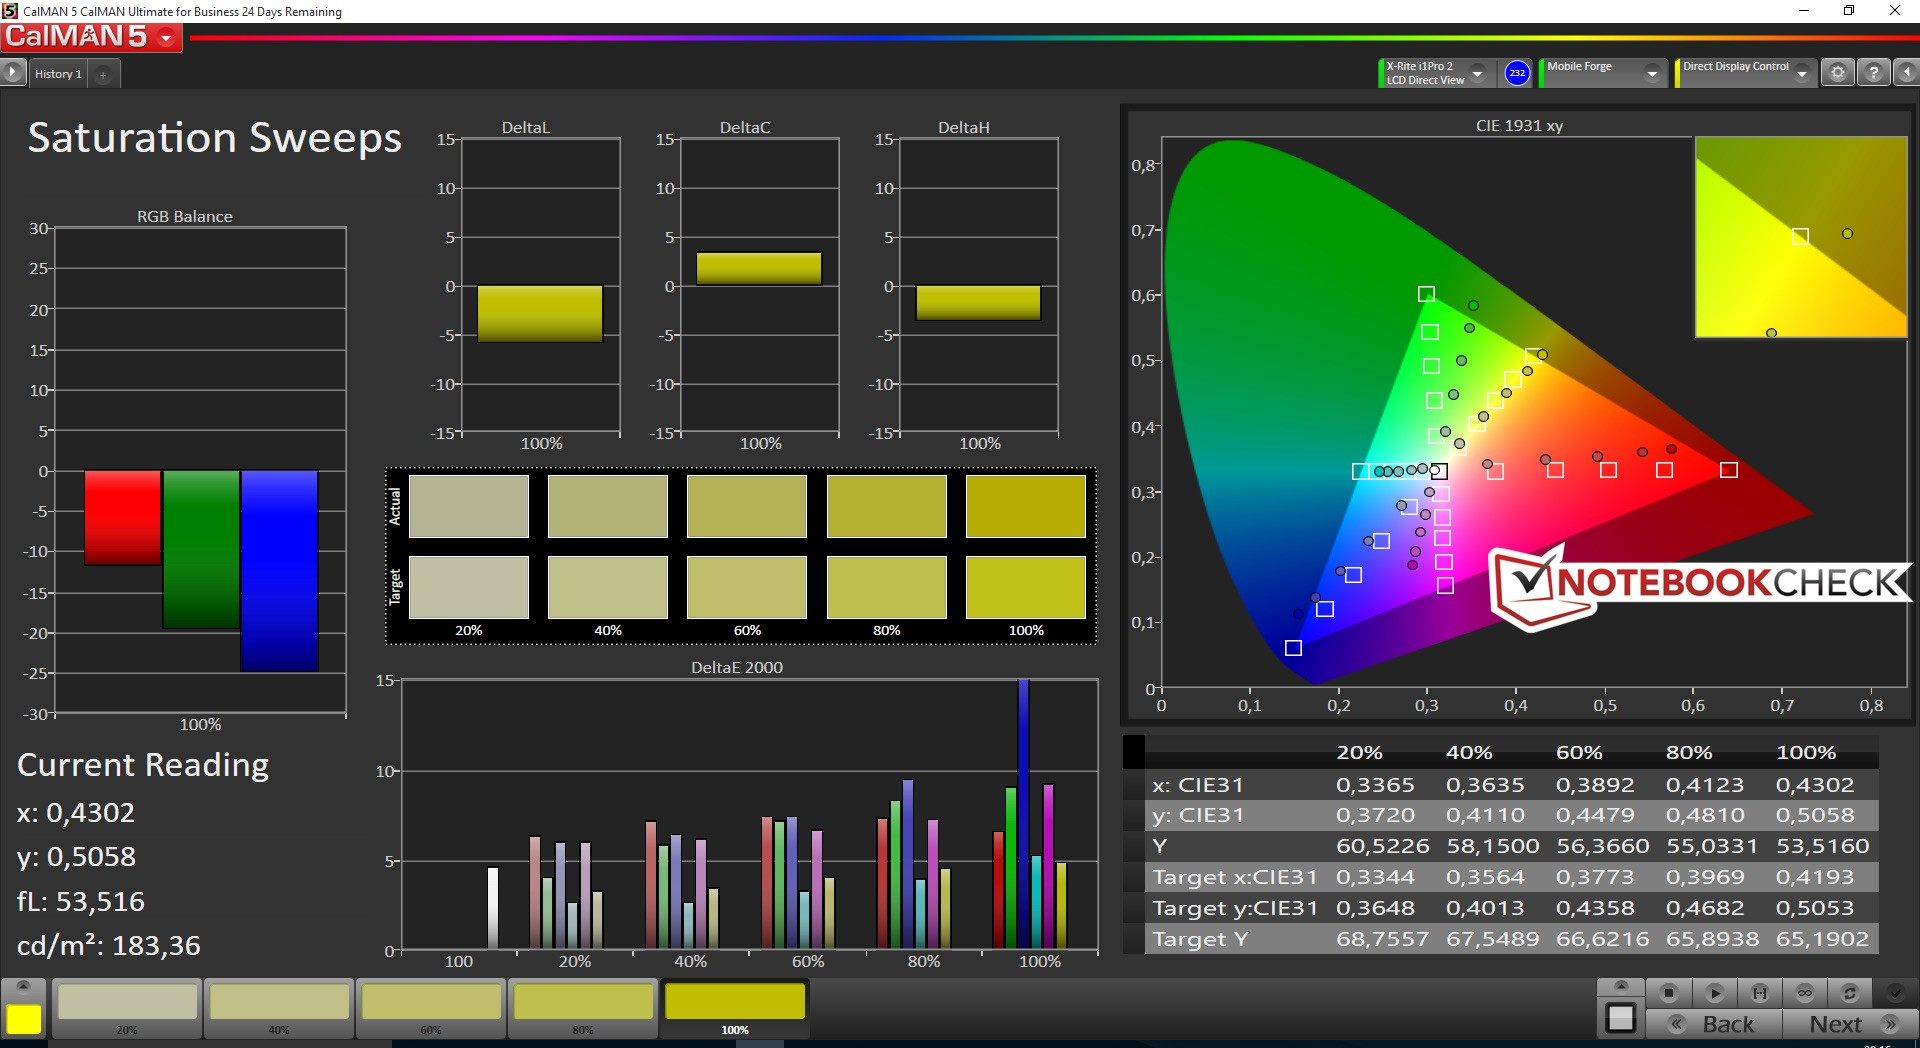Click value 0,5058 in y: CIE31 row

tap(1815, 815)
